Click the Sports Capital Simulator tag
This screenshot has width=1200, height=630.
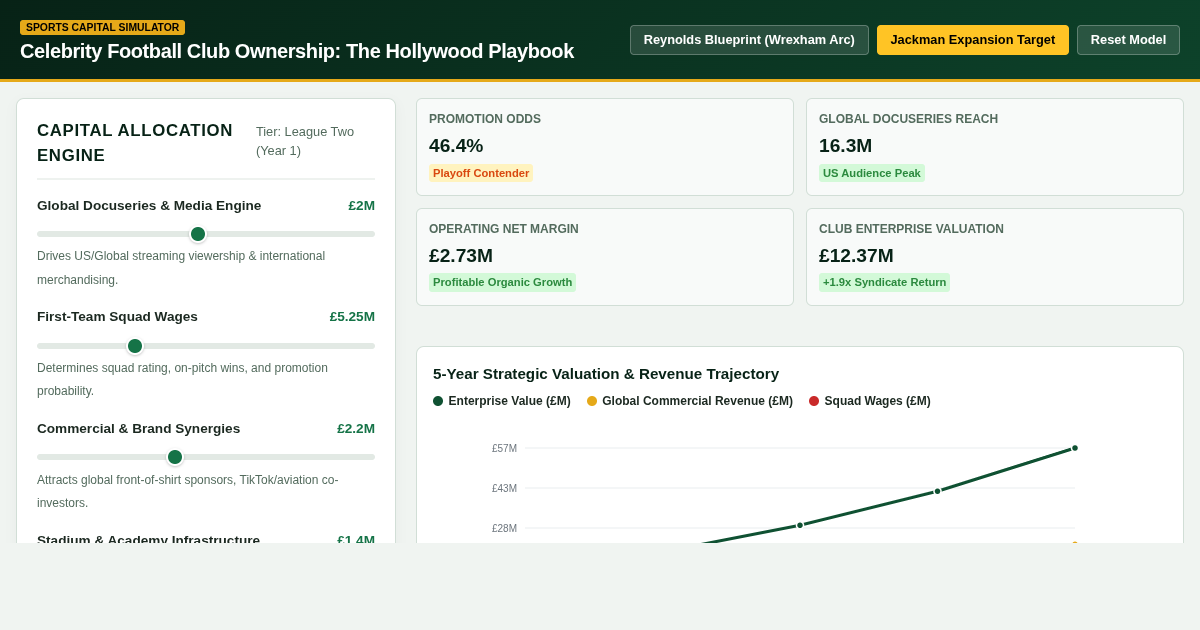[x=102, y=28]
